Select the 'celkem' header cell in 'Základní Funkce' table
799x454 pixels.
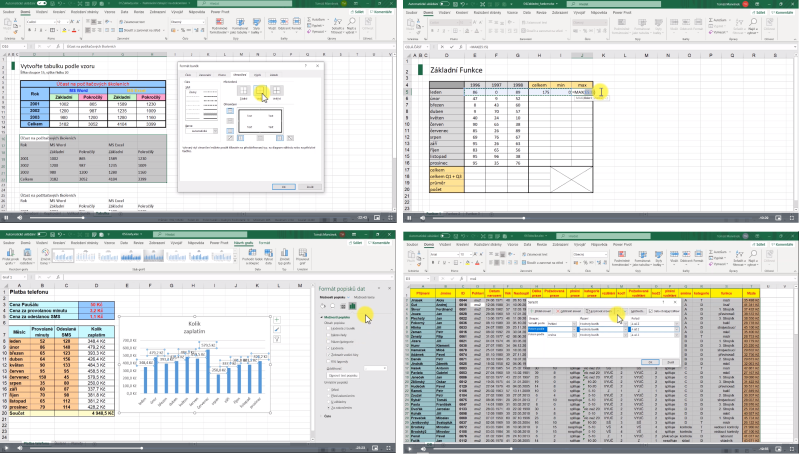coord(539,85)
